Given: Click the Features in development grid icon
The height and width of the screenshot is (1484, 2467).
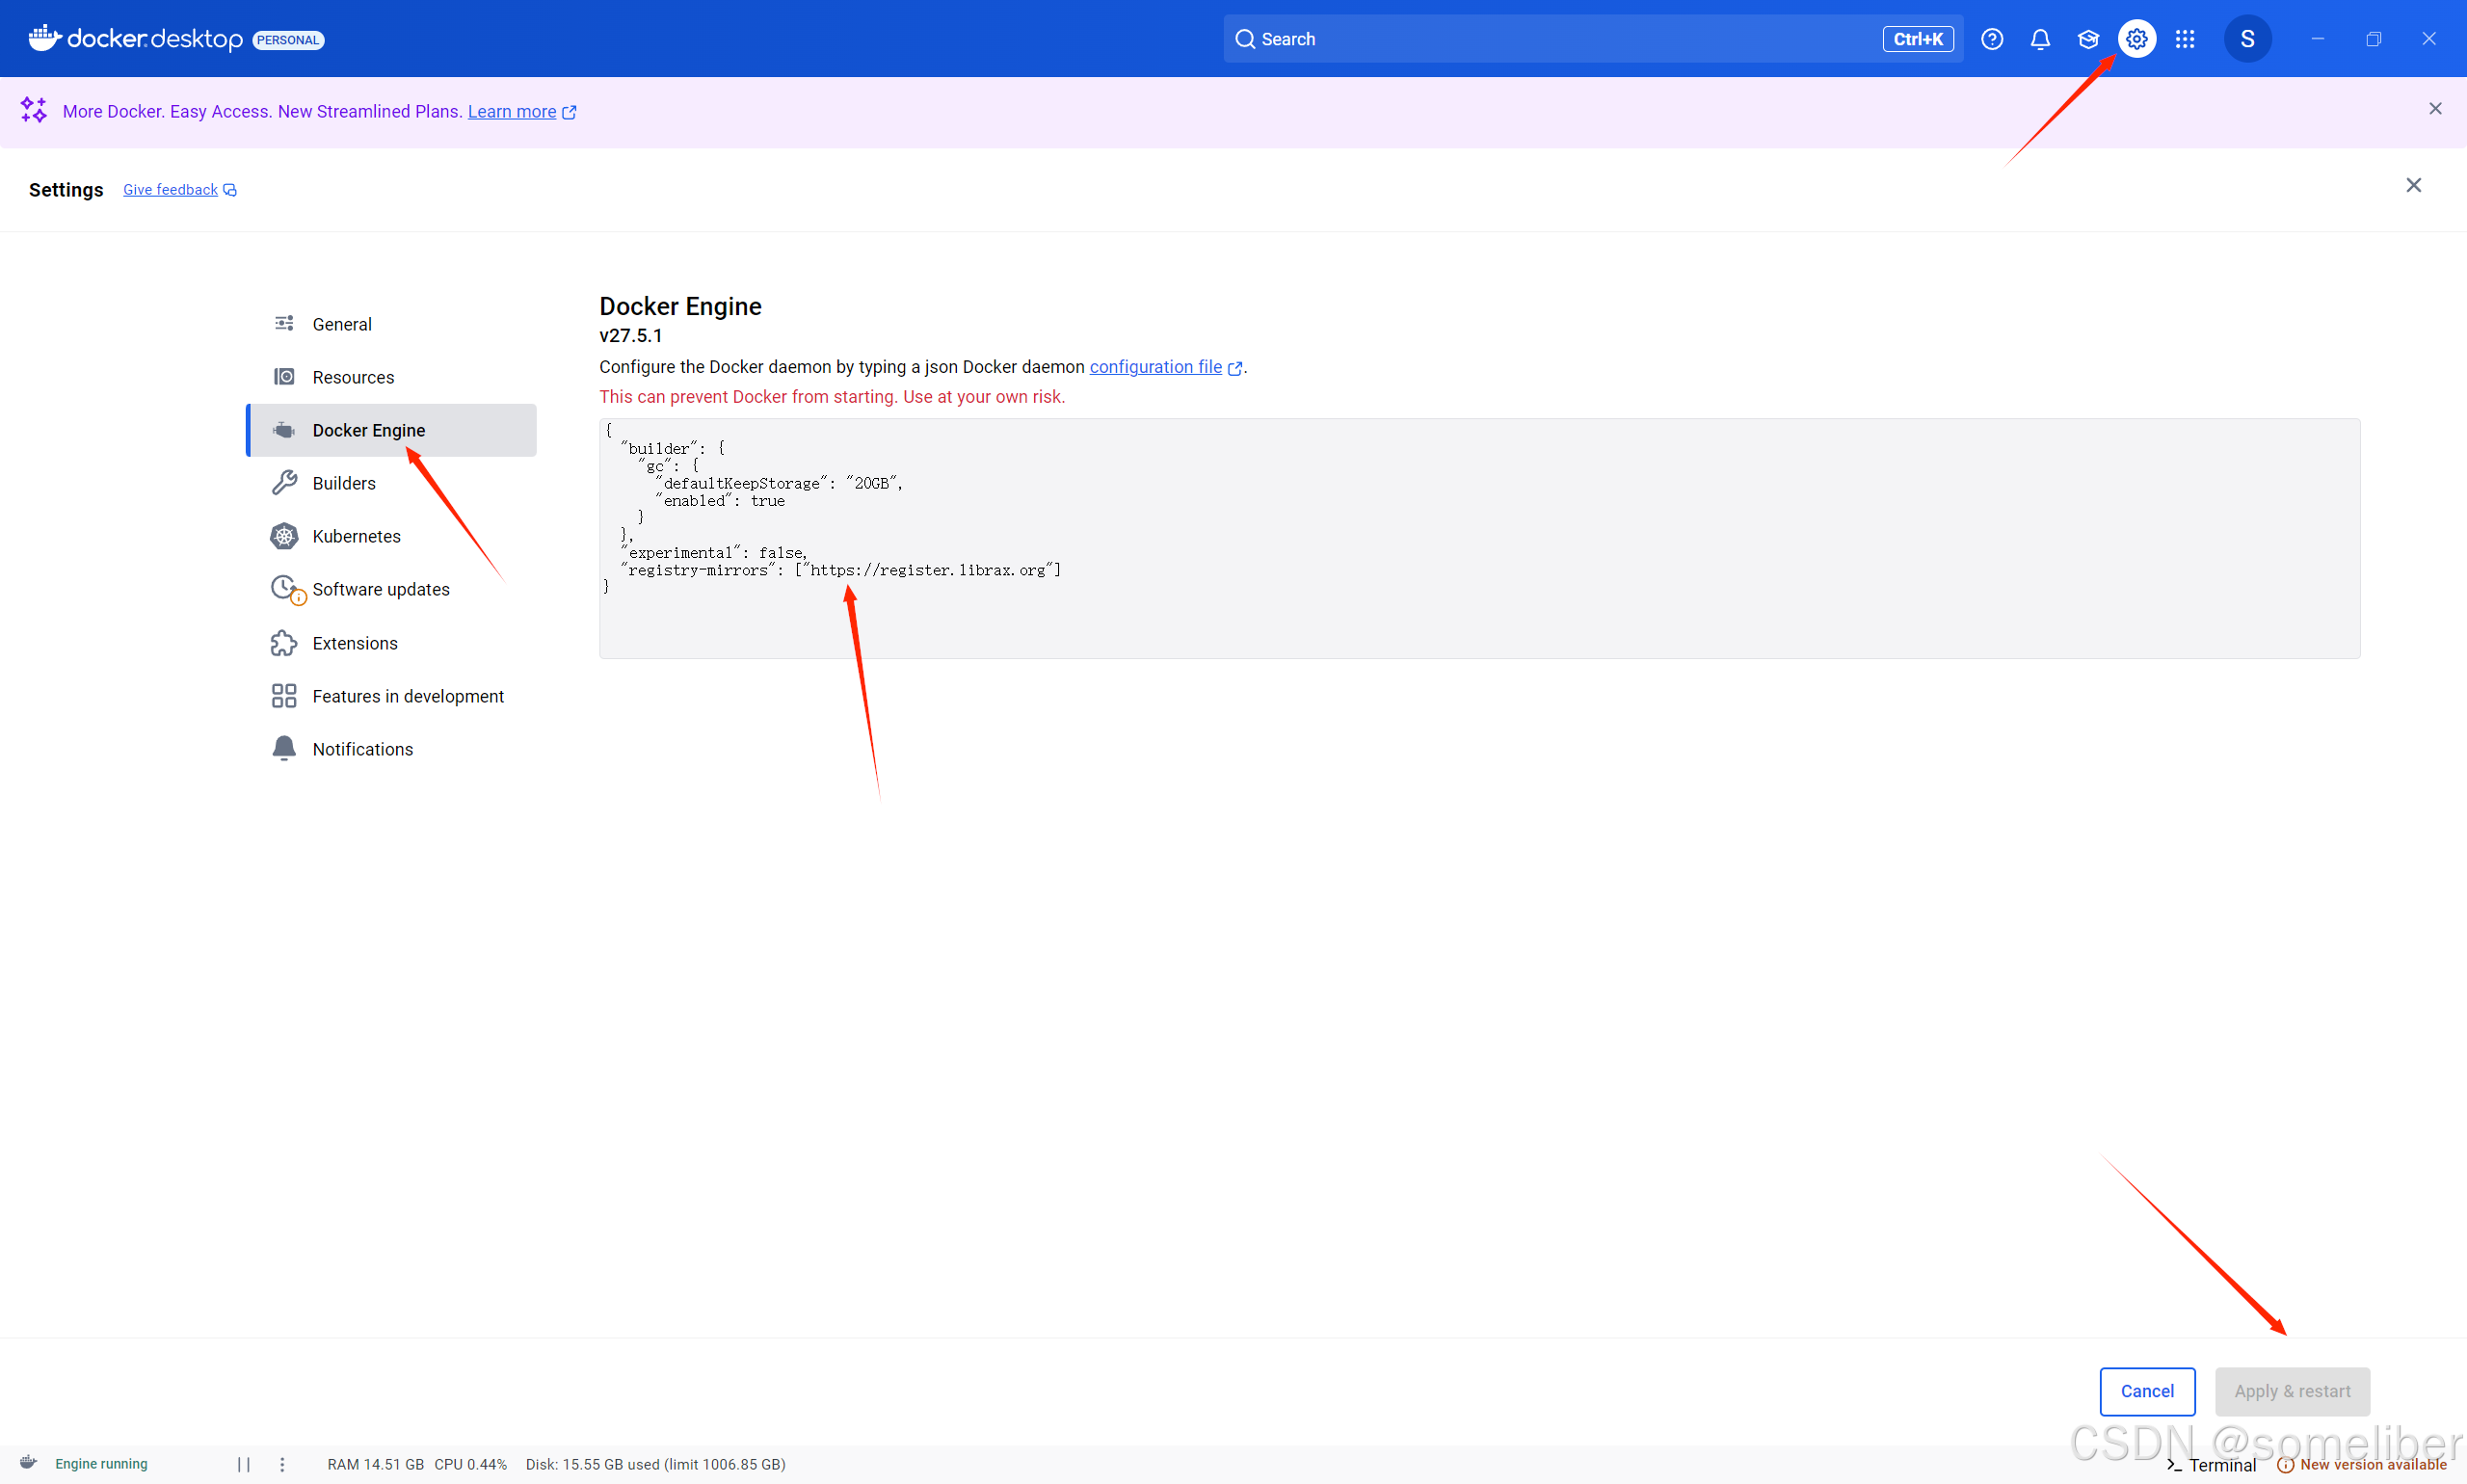Looking at the screenshot, I should click(284, 696).
